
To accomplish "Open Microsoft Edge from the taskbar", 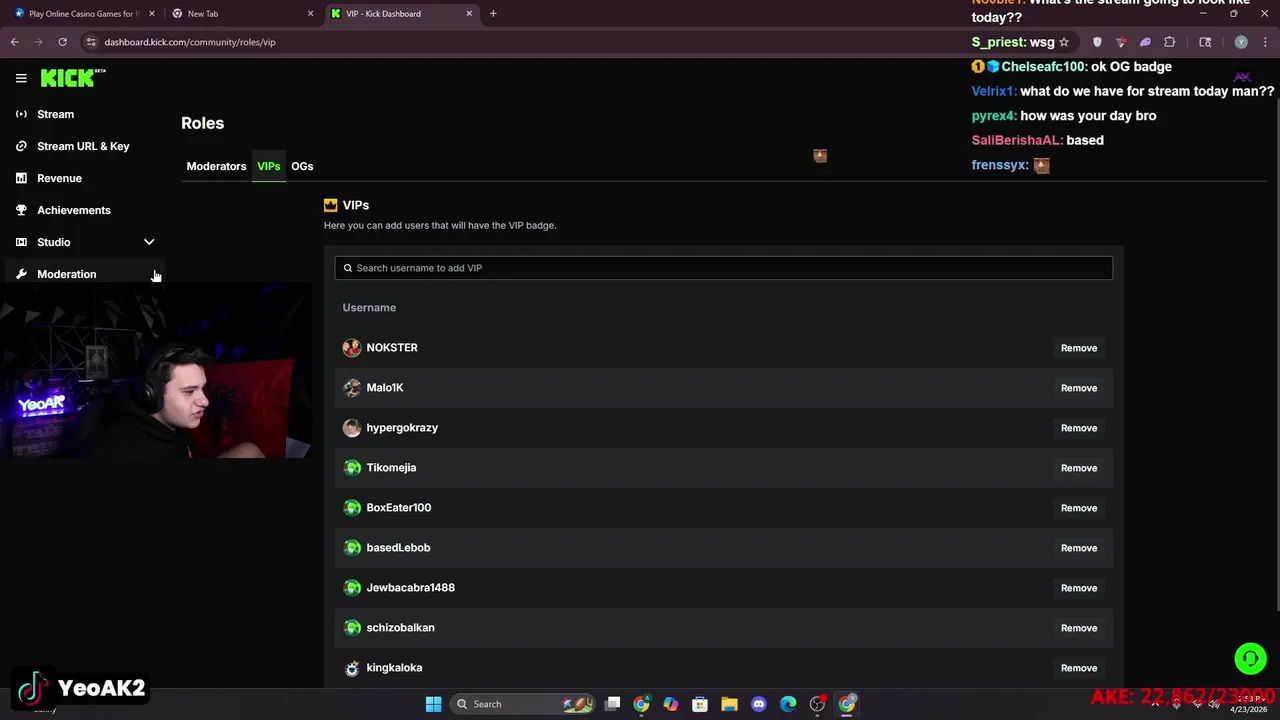I will coord(788,704).
